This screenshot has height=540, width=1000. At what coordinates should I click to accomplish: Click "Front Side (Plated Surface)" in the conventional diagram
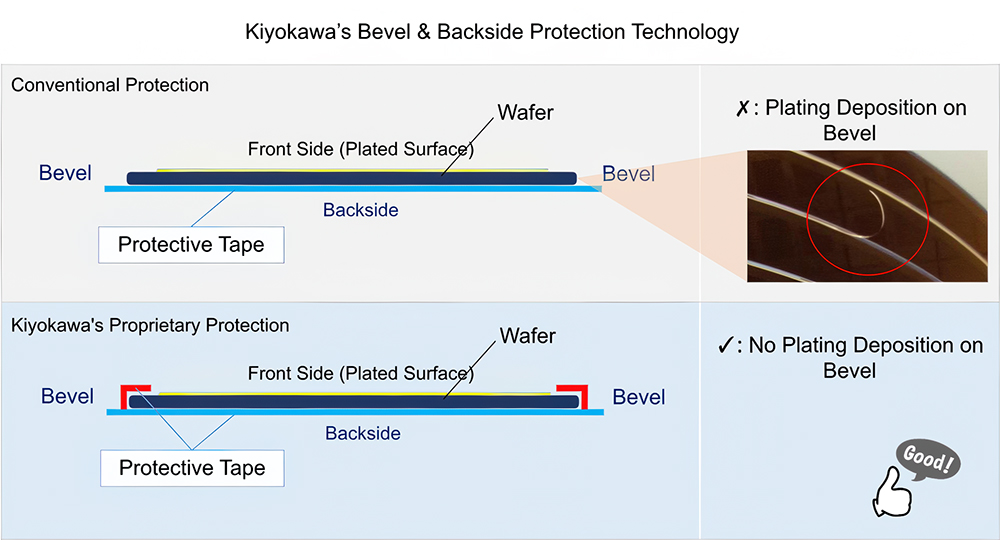360,150
